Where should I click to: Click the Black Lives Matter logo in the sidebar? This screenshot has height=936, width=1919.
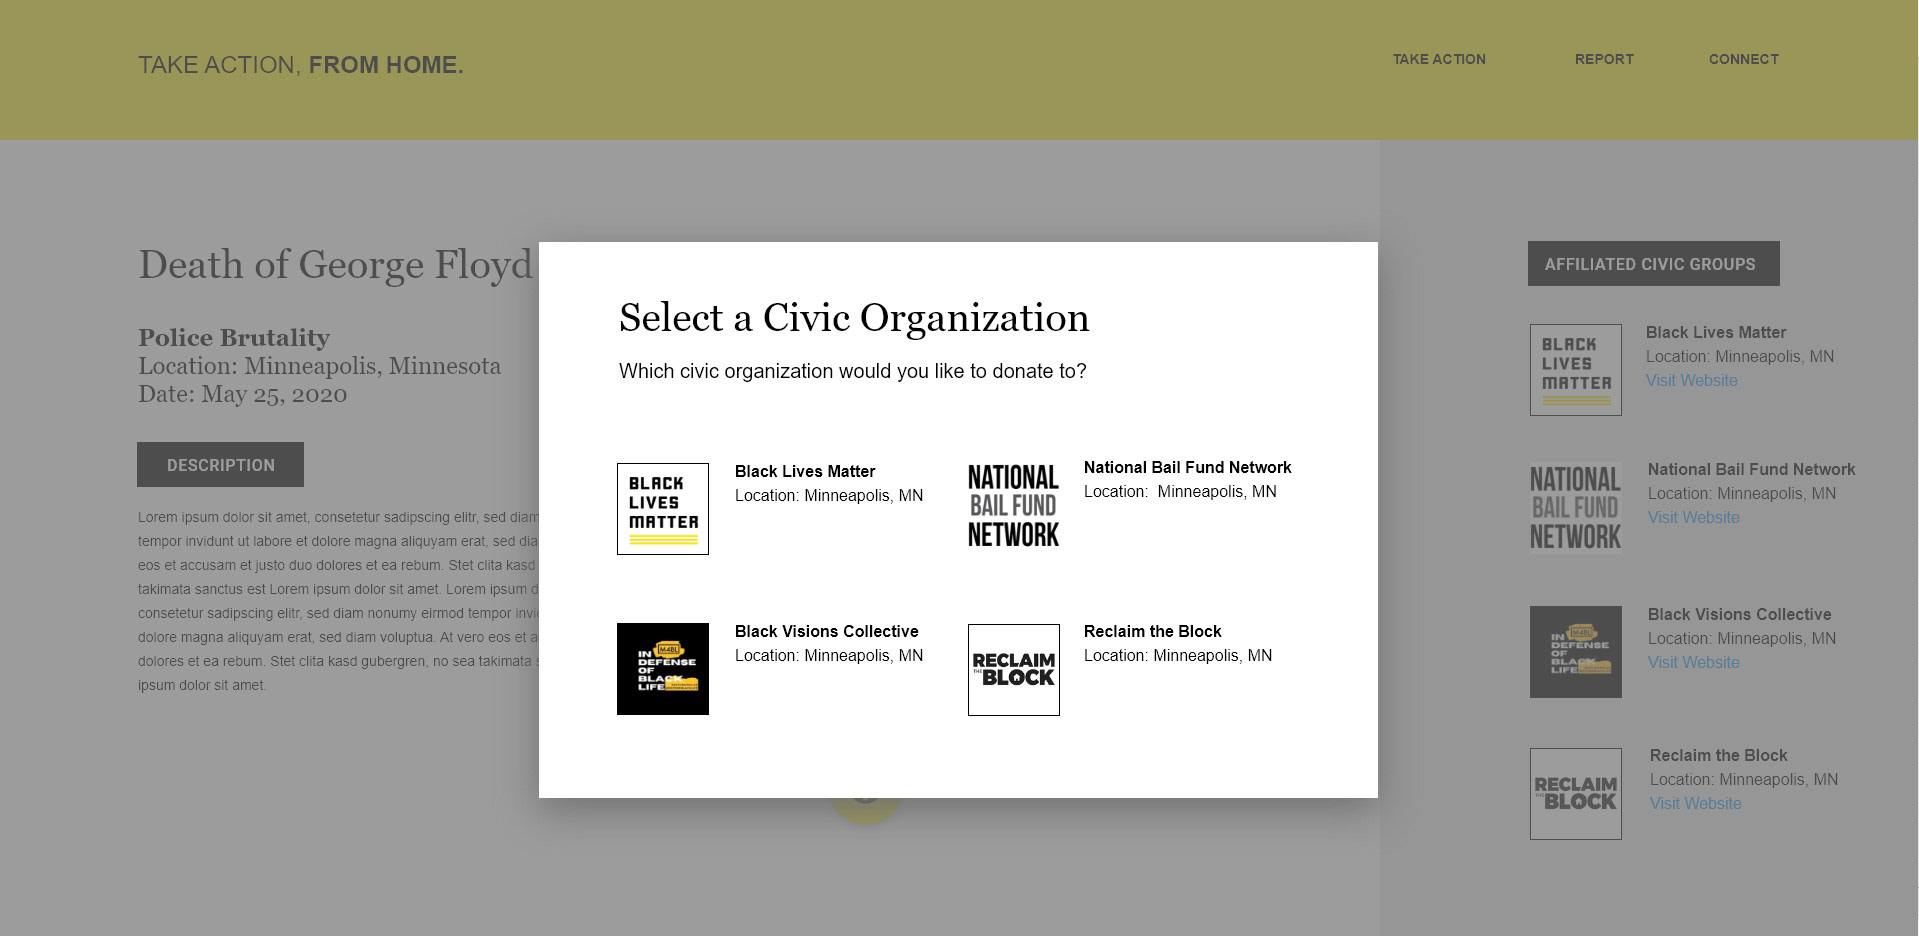(1576, 370)
